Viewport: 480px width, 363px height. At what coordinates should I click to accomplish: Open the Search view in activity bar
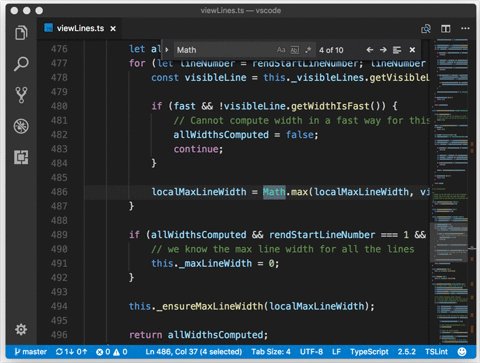pyautogui.click(x=21, y=64)
